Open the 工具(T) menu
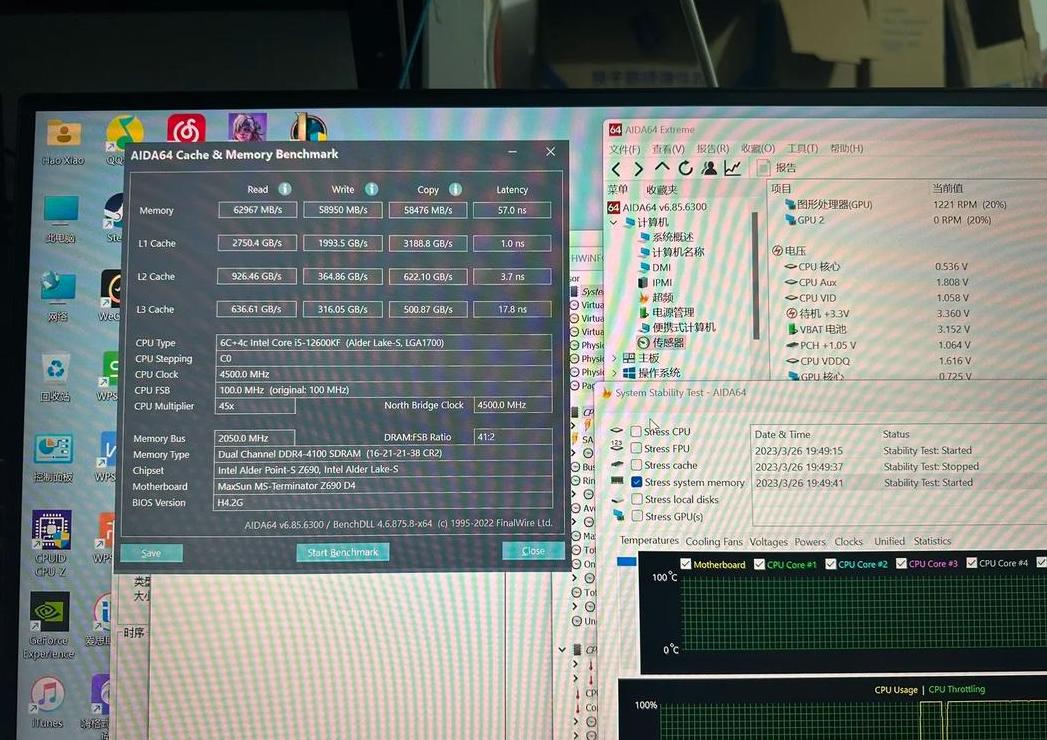 (802, 148)
